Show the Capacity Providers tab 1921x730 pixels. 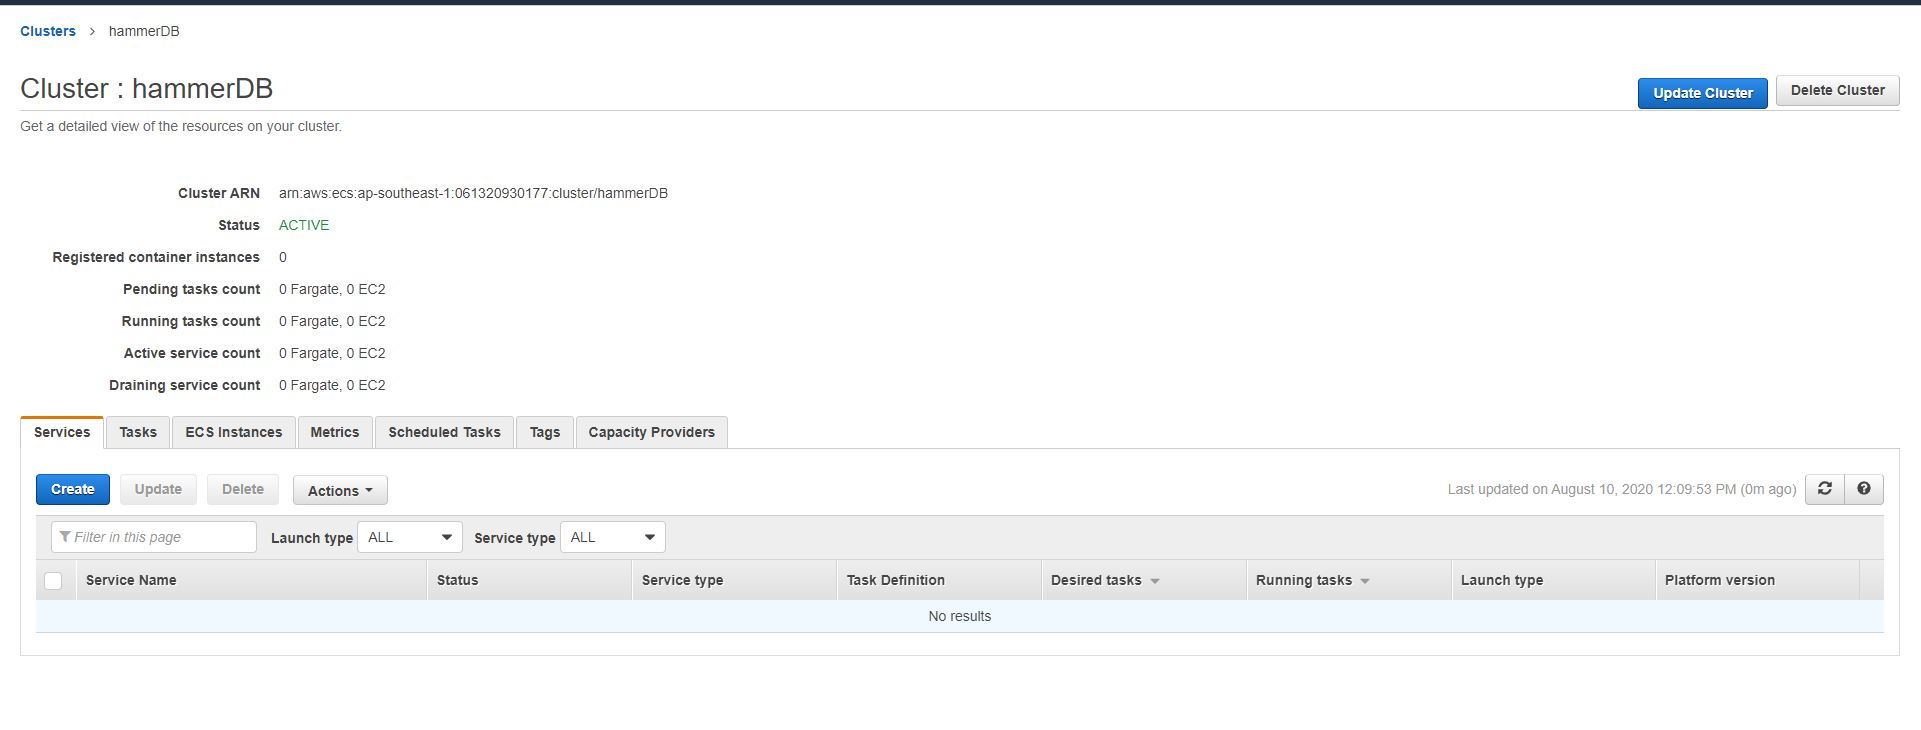(651, 432)
